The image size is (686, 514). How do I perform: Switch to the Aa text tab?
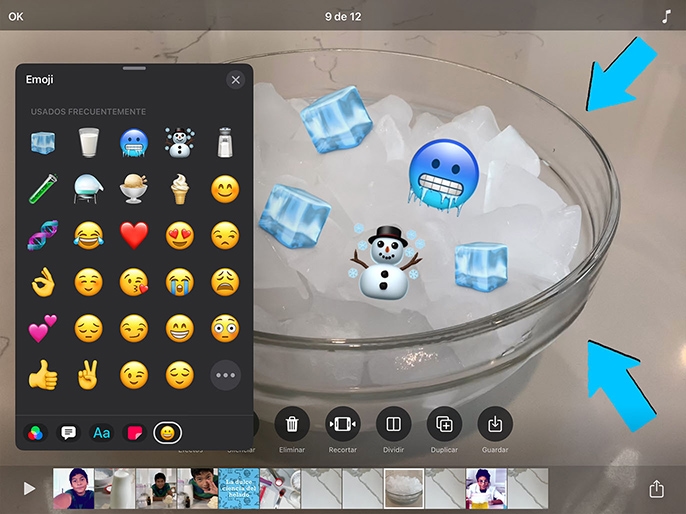(102, 433)
